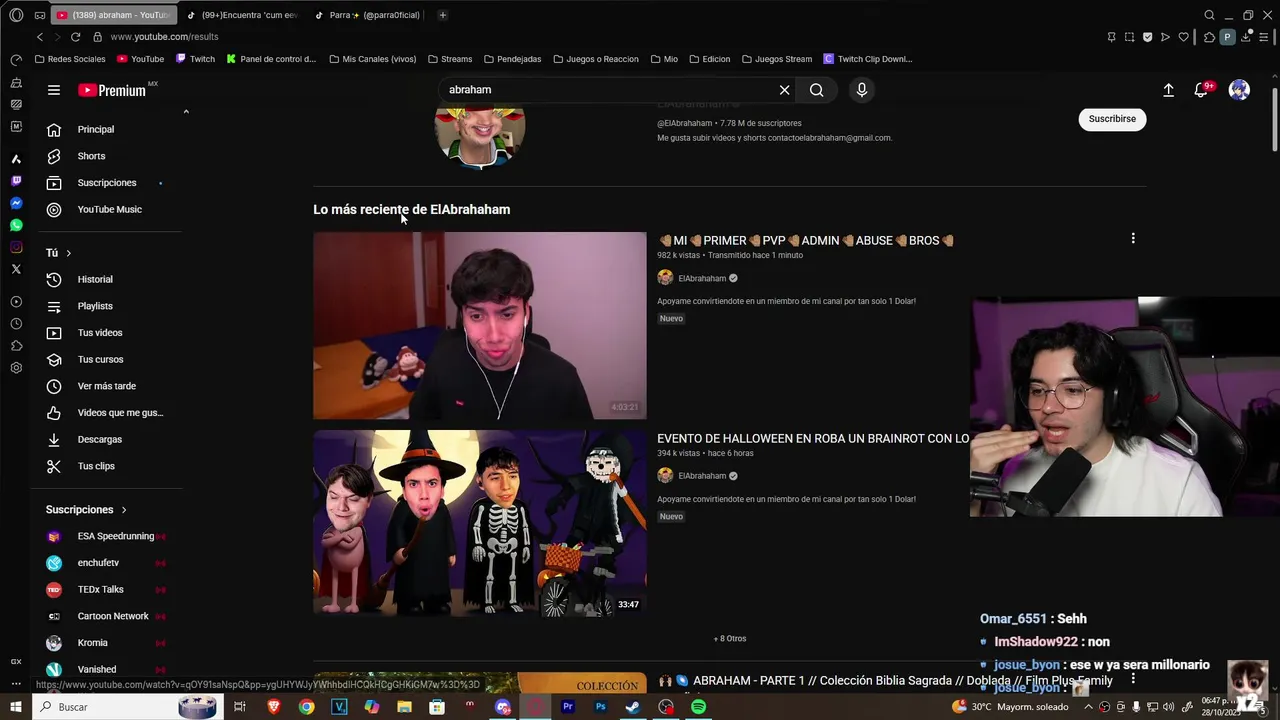
Task: Open browser extensions puzzle icon
Action: point(1210,37)
